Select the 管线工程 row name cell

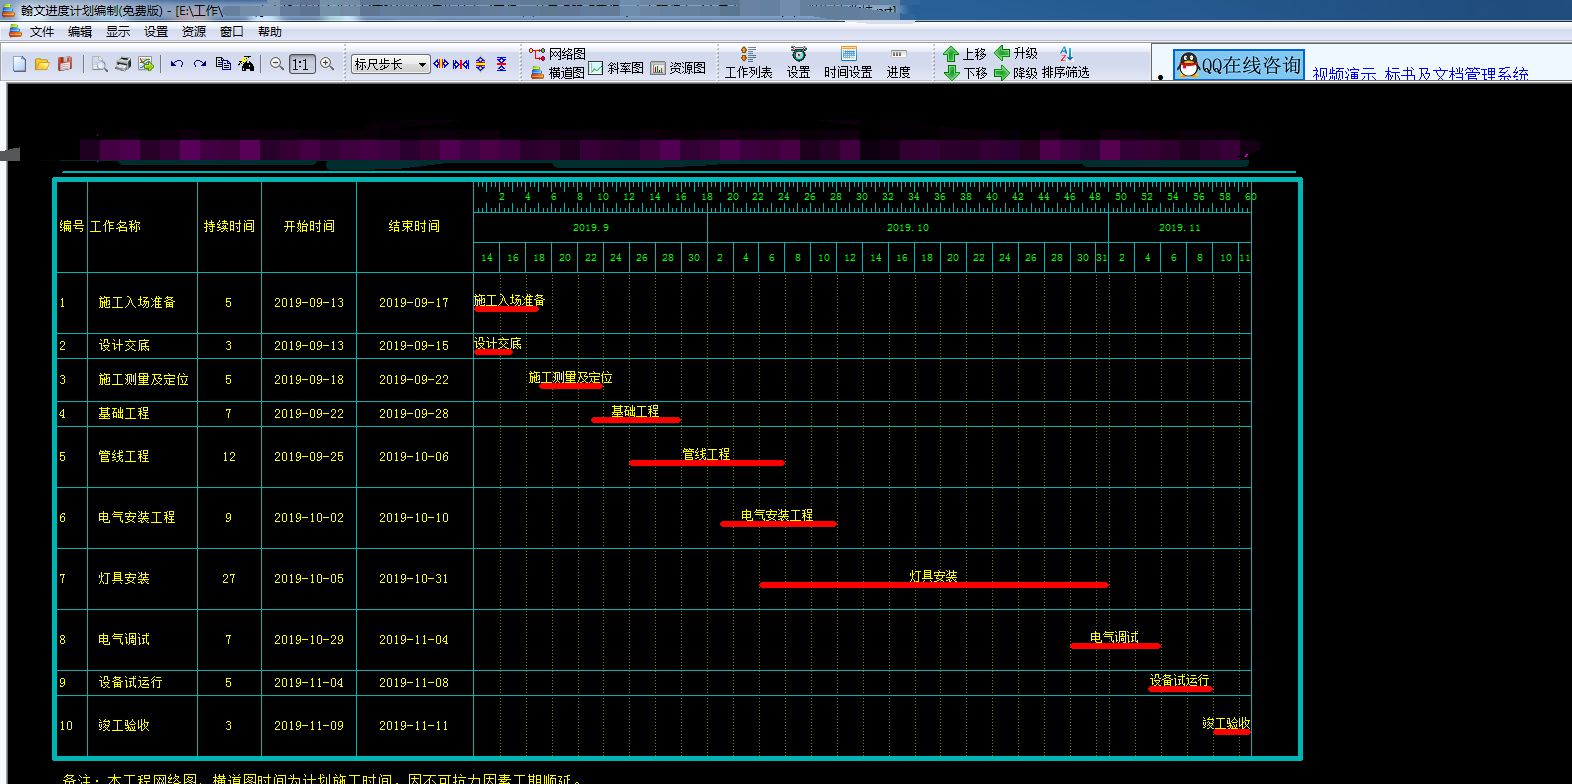142,456
